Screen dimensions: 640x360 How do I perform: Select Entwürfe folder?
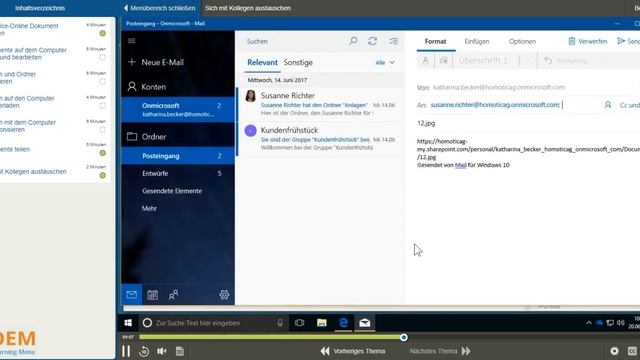point(178,173)
